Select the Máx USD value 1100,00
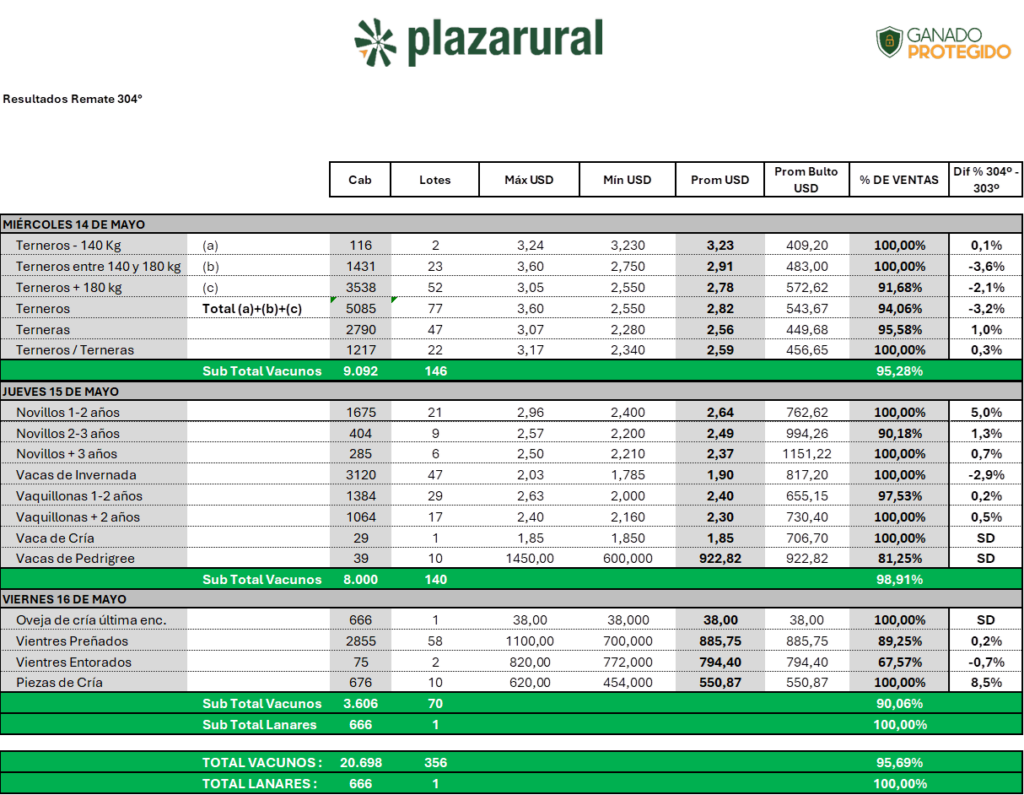 tap(529, 641)
